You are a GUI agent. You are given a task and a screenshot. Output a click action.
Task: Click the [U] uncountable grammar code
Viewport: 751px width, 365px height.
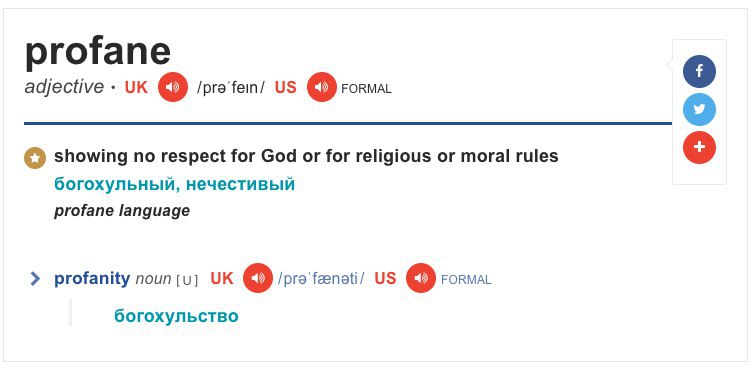(x=187, y=280)
